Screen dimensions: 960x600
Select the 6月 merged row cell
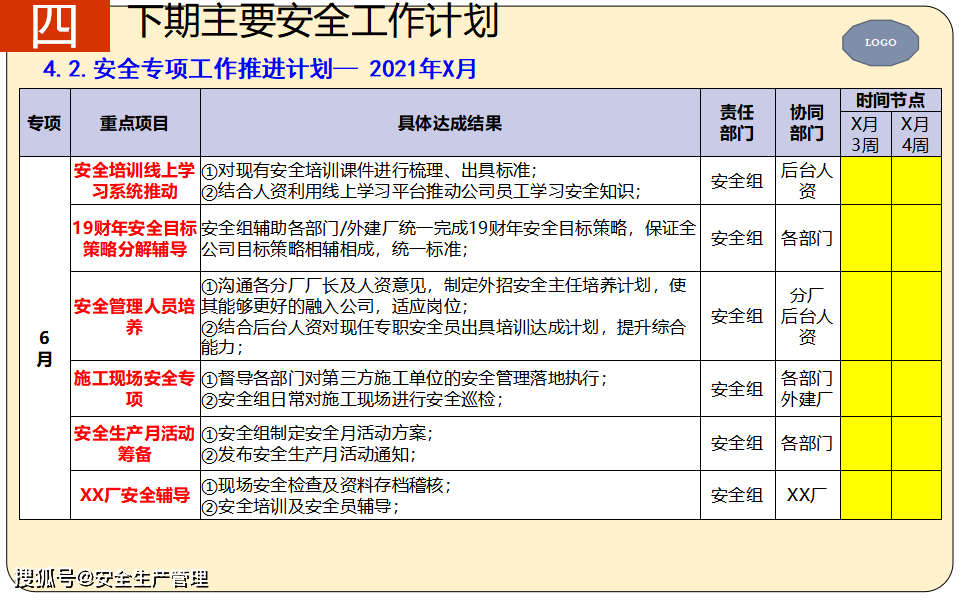(44, 338)
